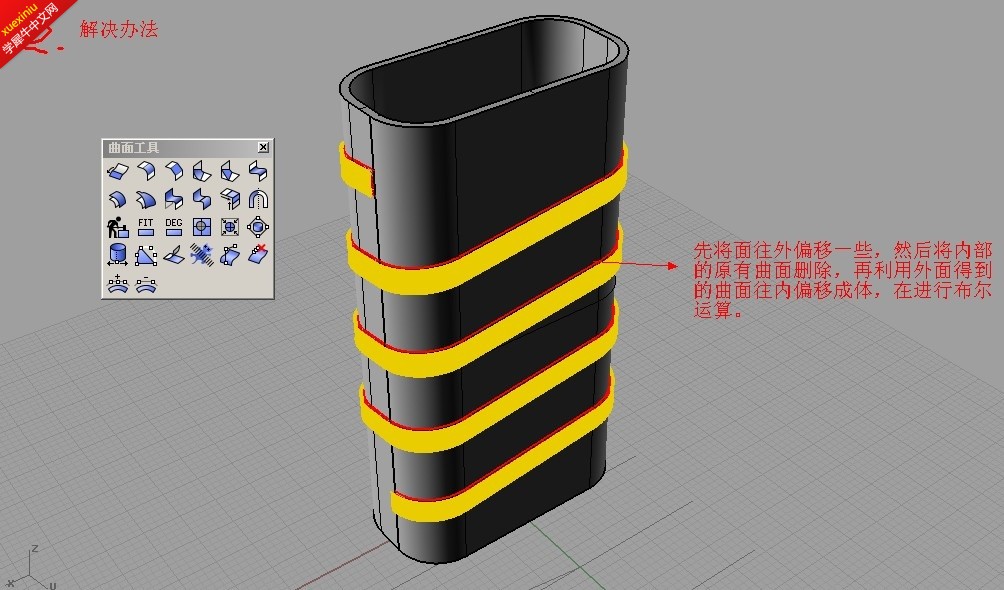Image resolution: width=1004 pixels, height=590 pixels.
Task: Select the Match Surface tool icon
Action: tap(174, 199)
